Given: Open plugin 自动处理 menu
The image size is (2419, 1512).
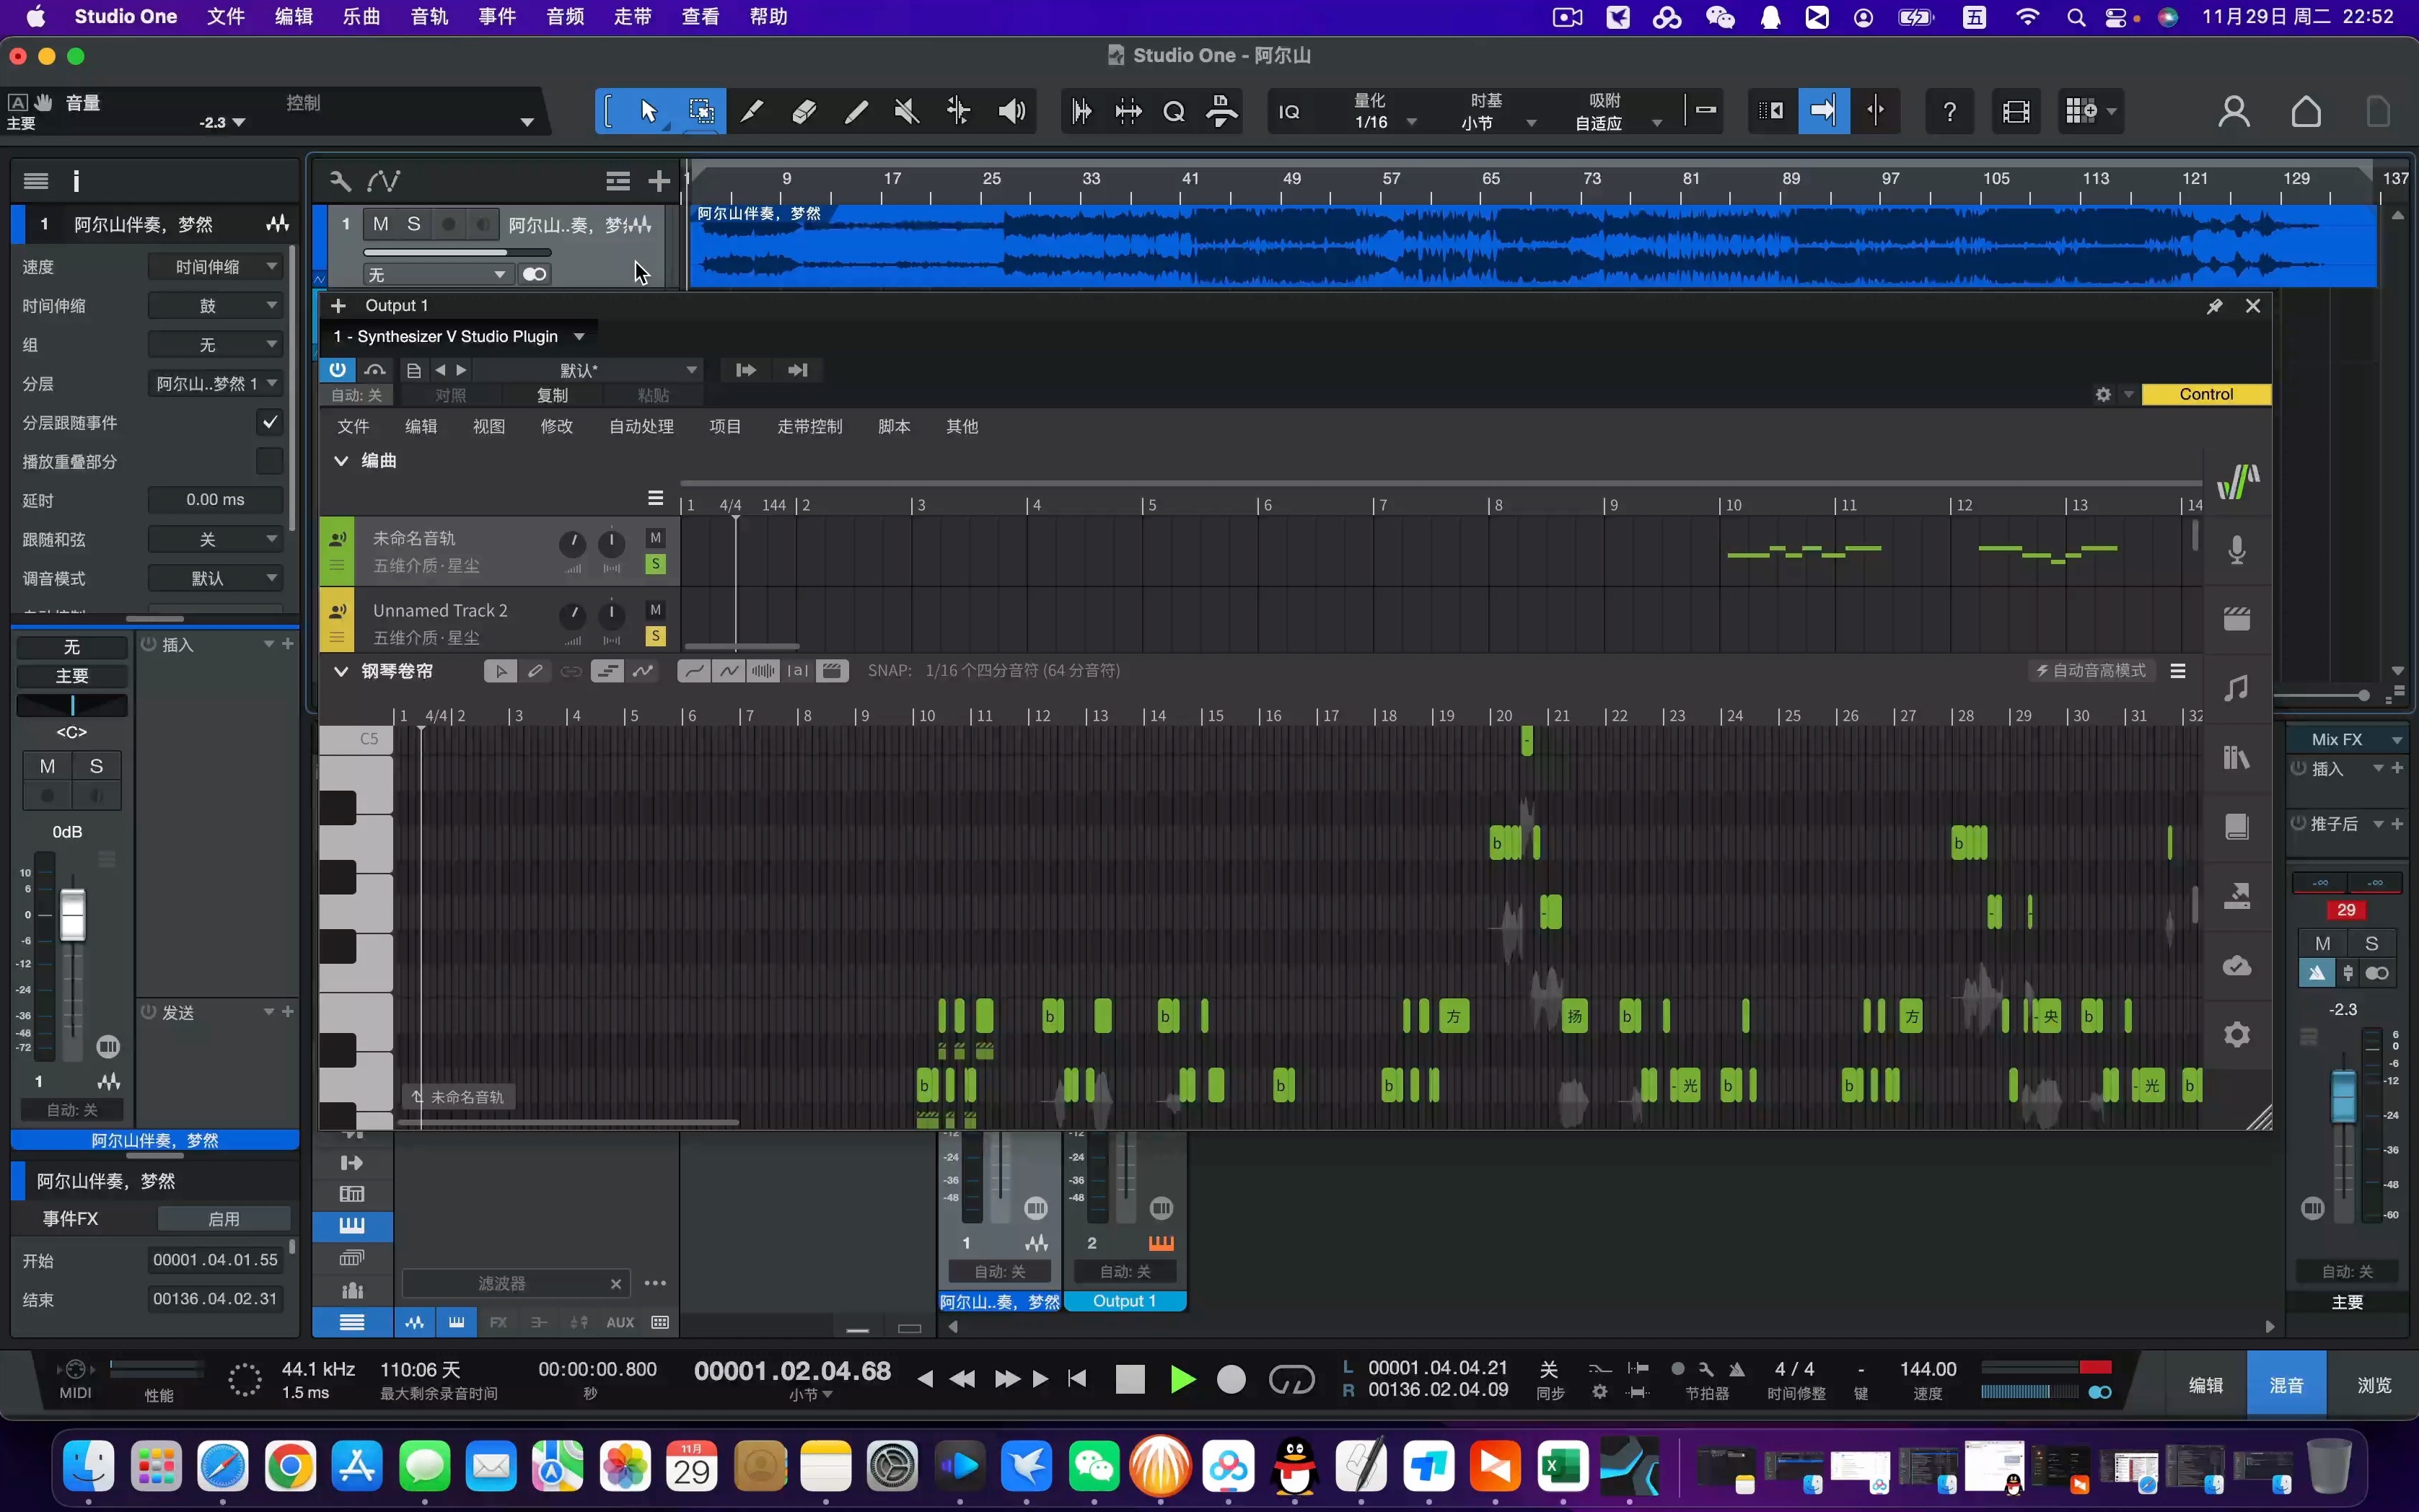Looking at the screenshot, I should point(641,427).
